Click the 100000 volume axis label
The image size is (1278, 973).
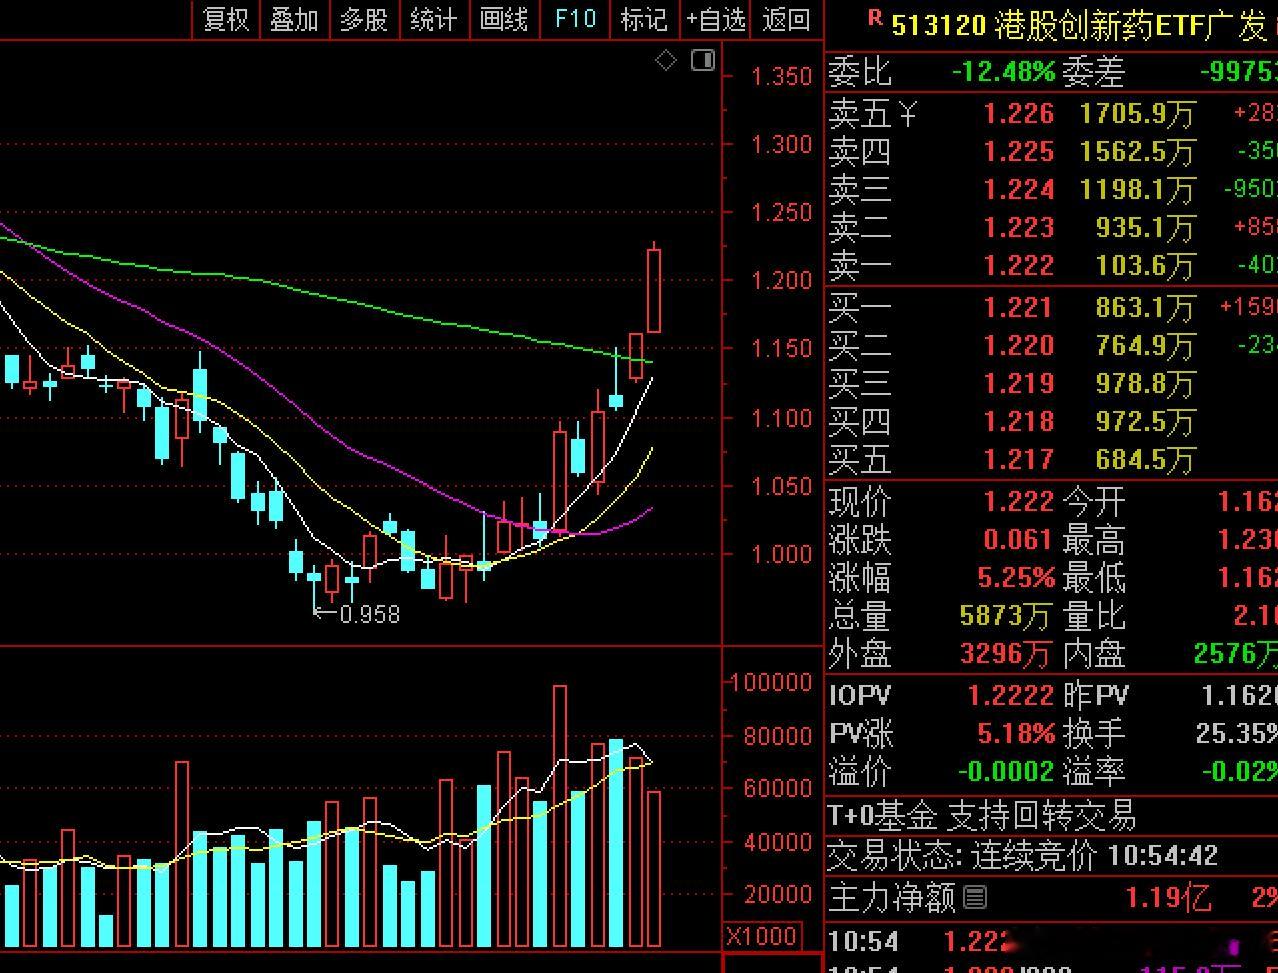point(772,683)
